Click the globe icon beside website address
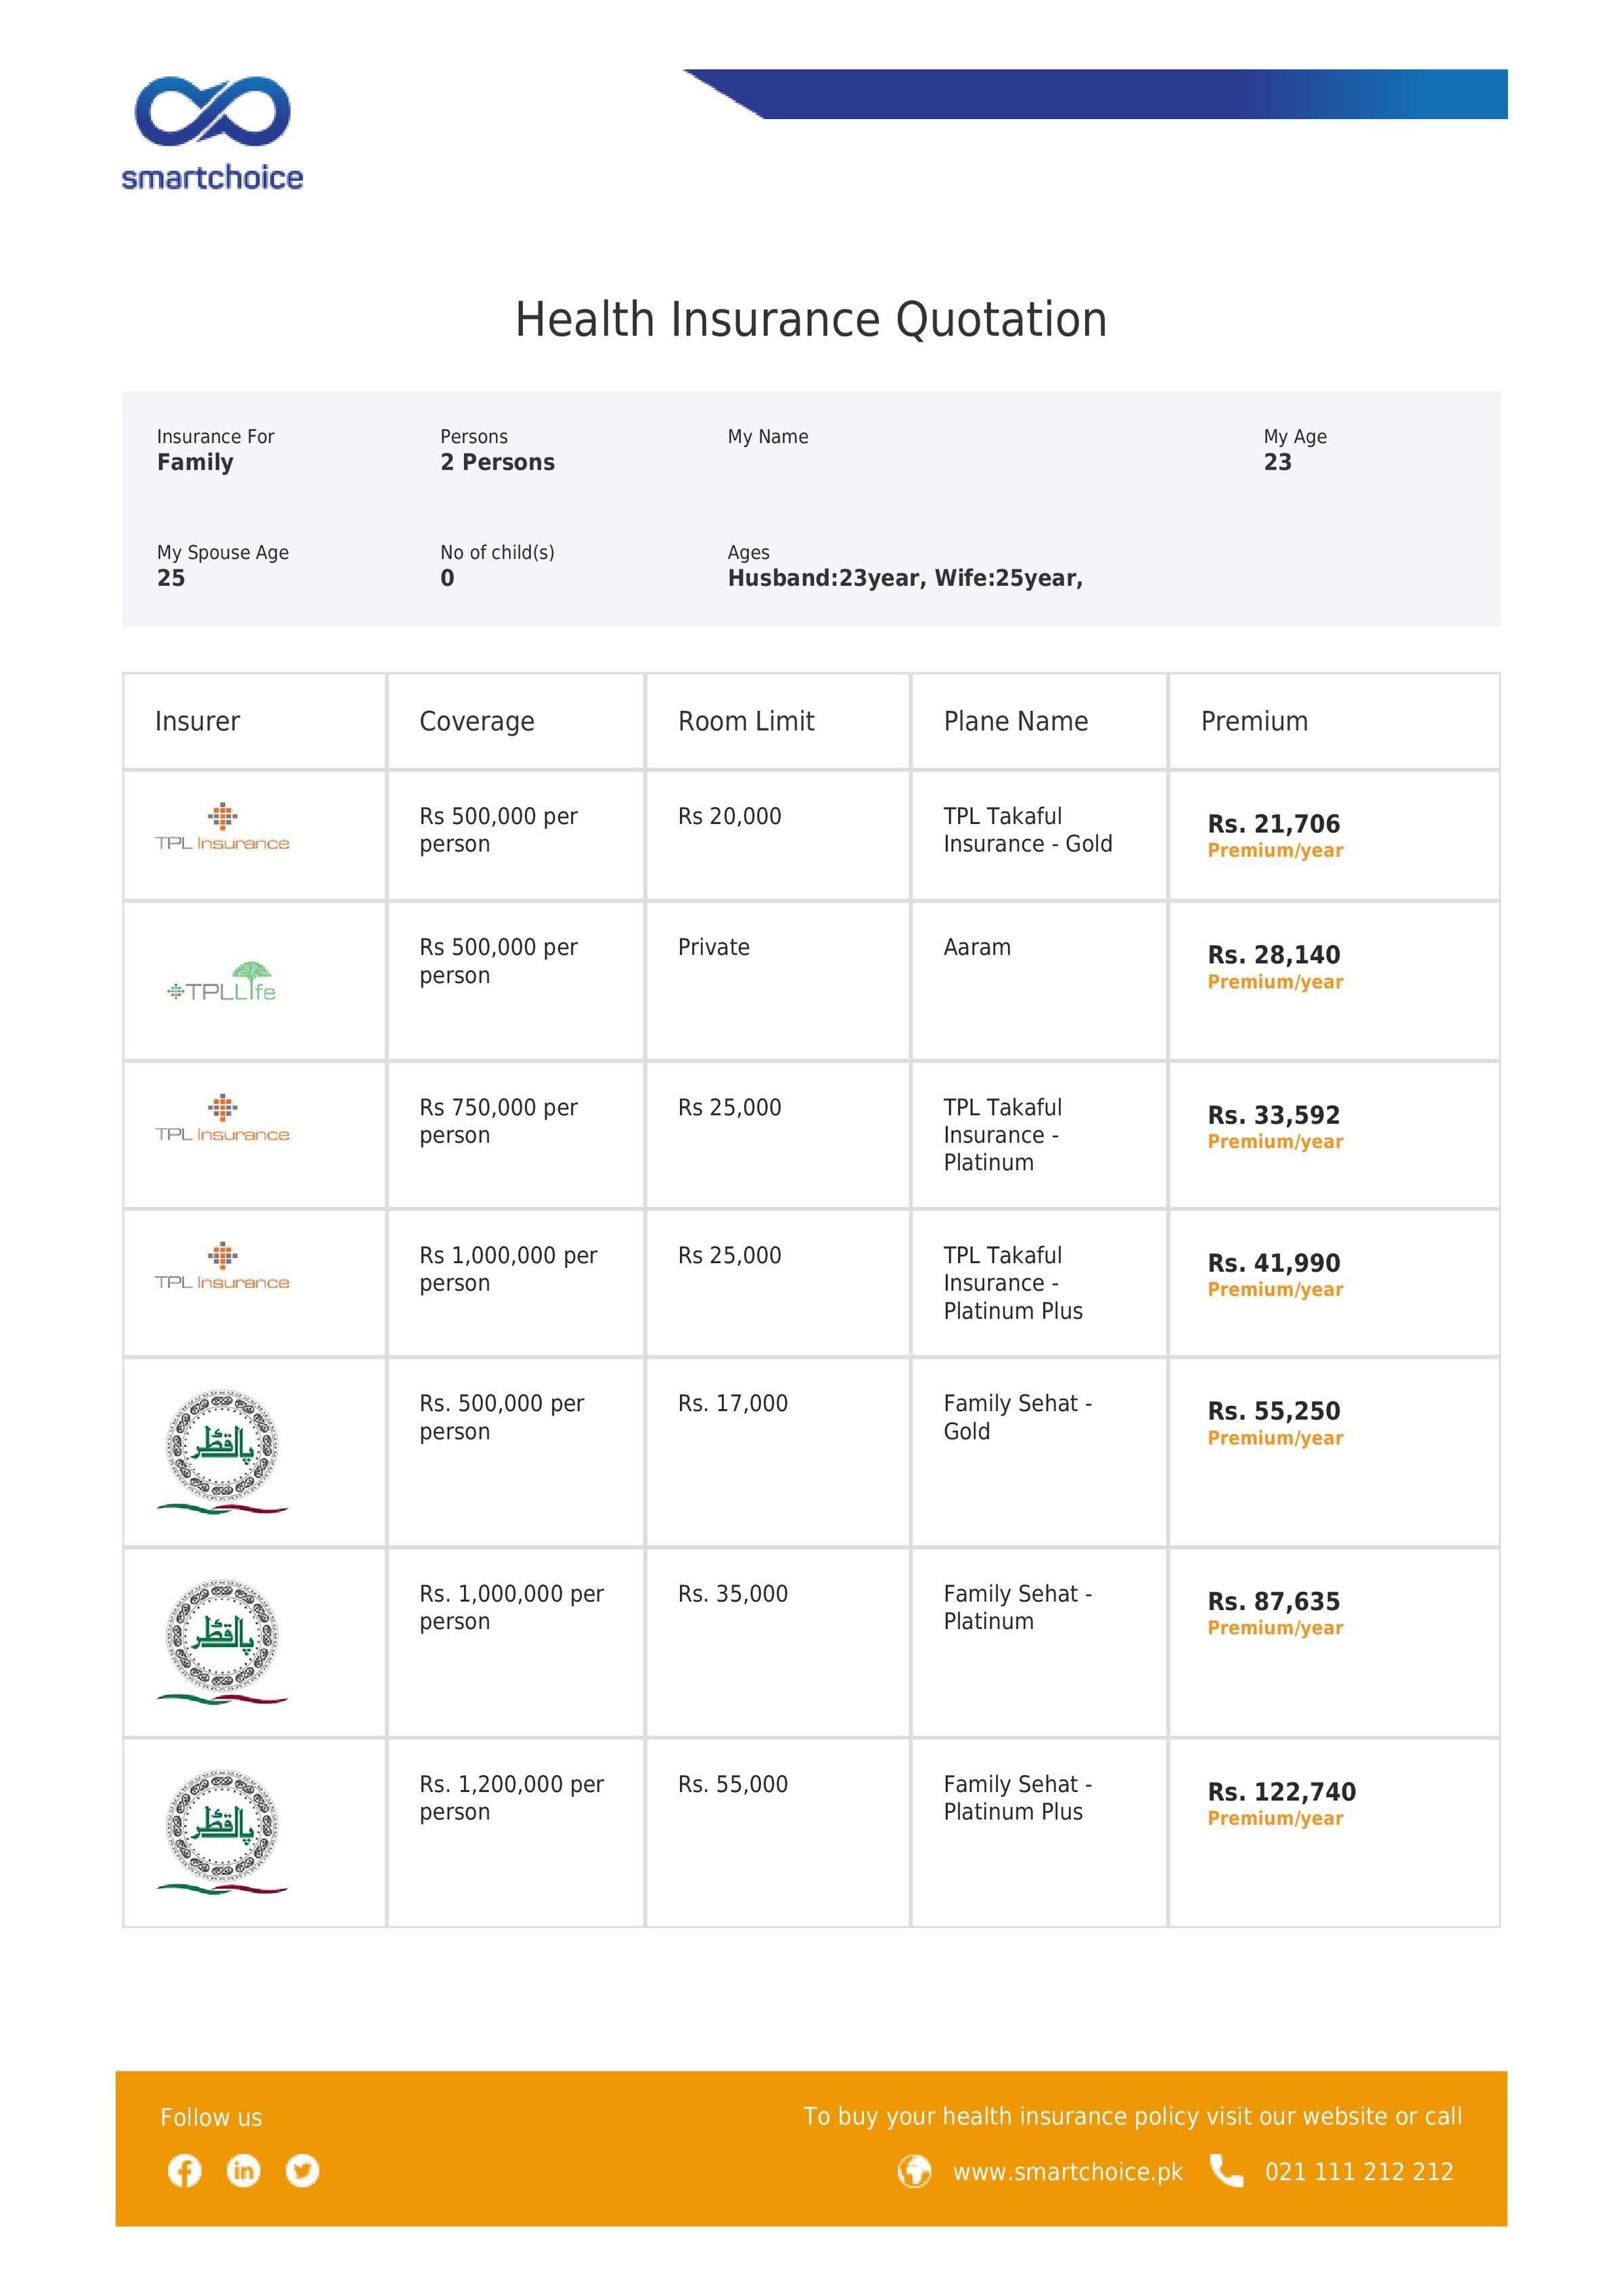The width and height of the screenshot is (1623, 2296). point(914,2171)
